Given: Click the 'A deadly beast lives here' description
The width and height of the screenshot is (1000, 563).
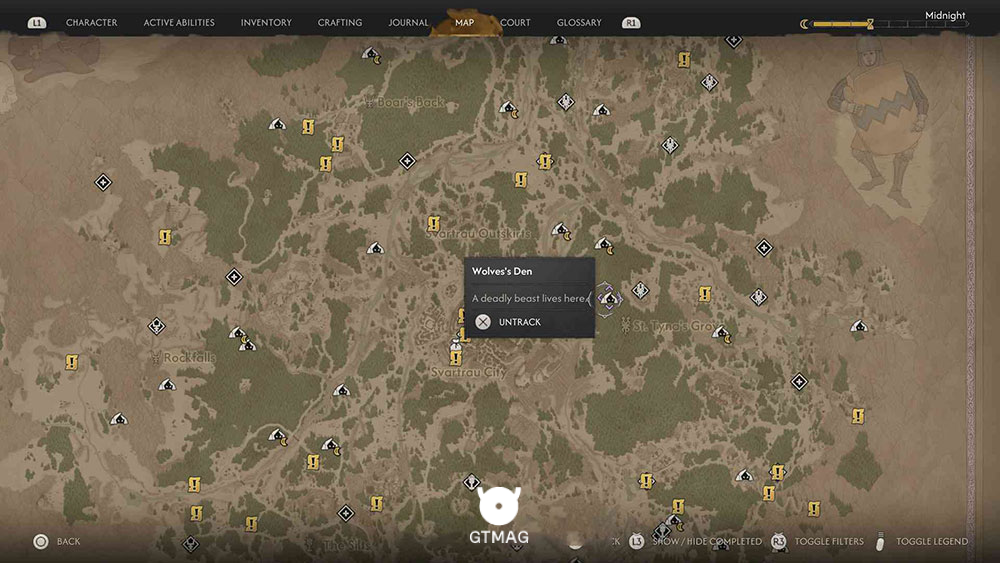Looking at the screenshot, I should (x=529, y=298).
